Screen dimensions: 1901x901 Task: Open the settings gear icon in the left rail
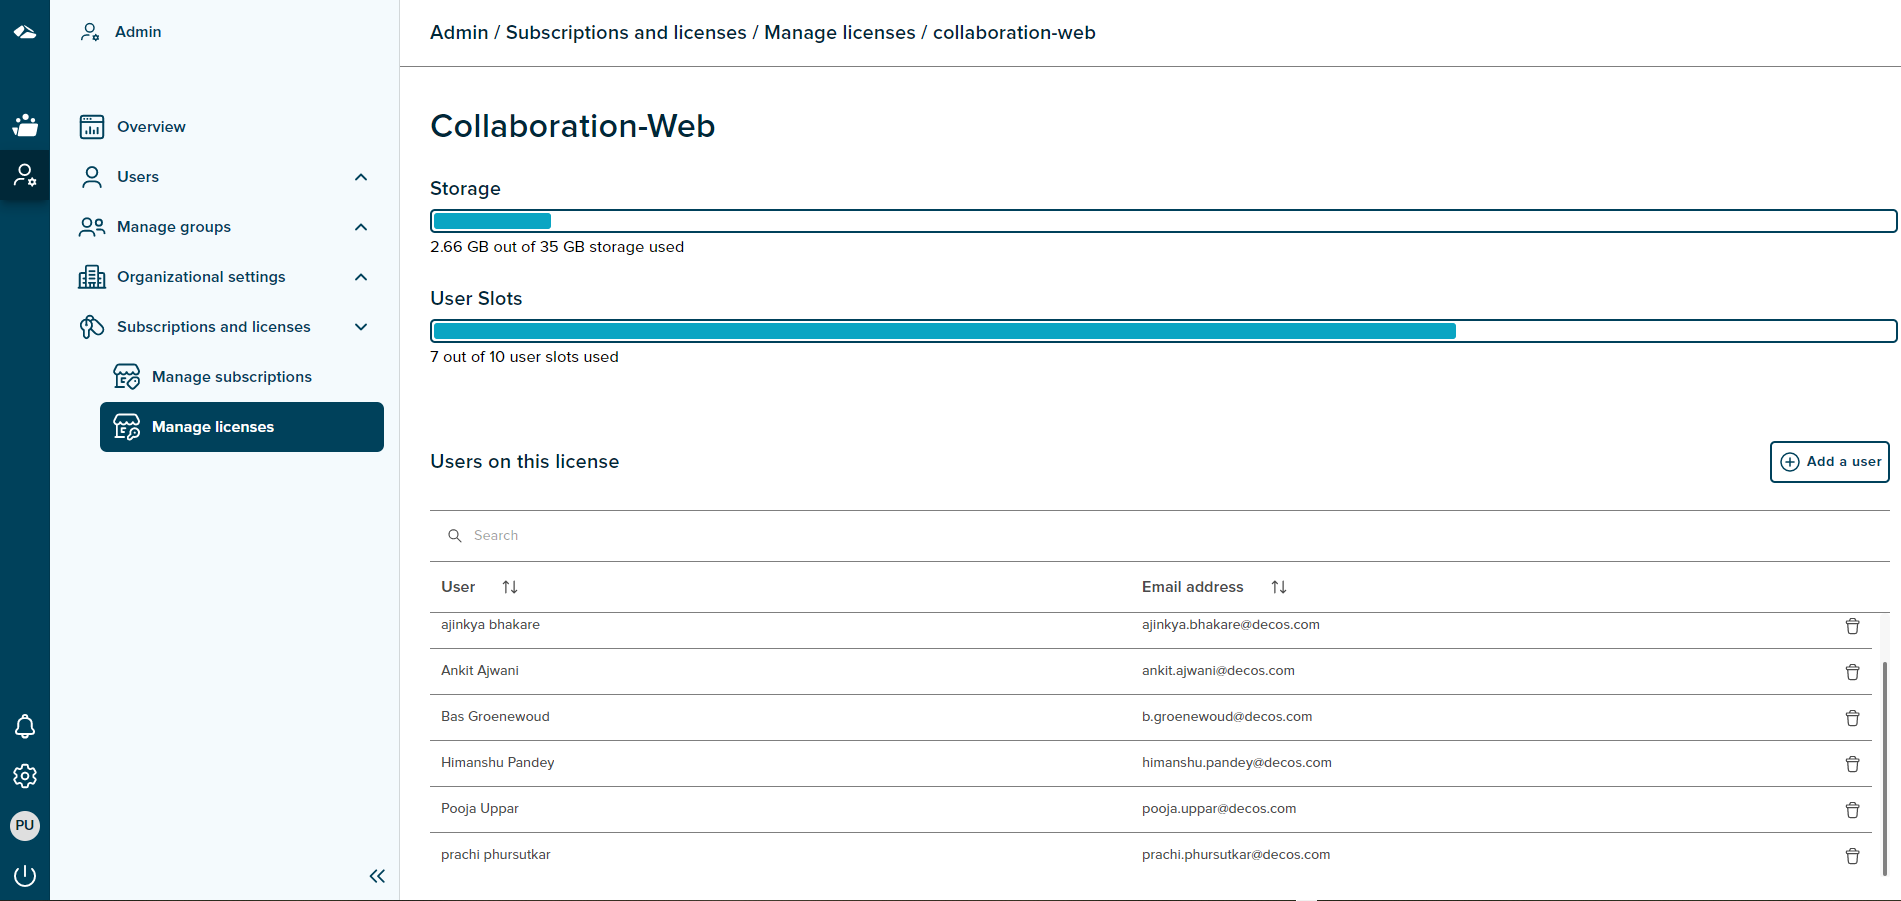[24, 776]
